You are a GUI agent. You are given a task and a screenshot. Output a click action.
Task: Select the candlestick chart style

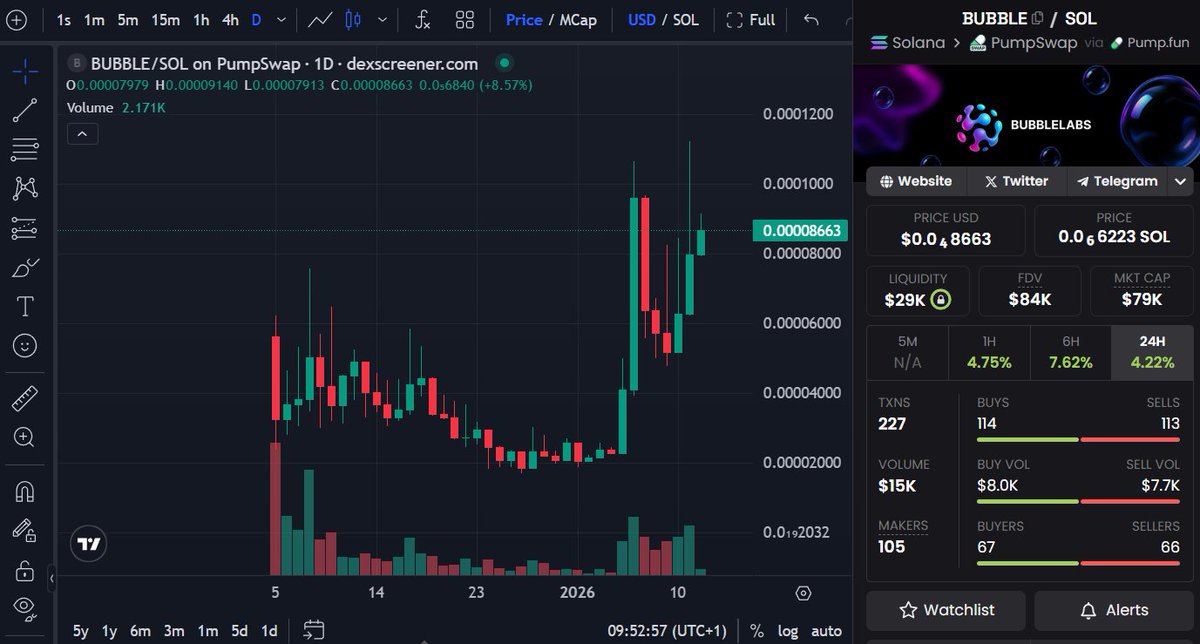(352, 19)
